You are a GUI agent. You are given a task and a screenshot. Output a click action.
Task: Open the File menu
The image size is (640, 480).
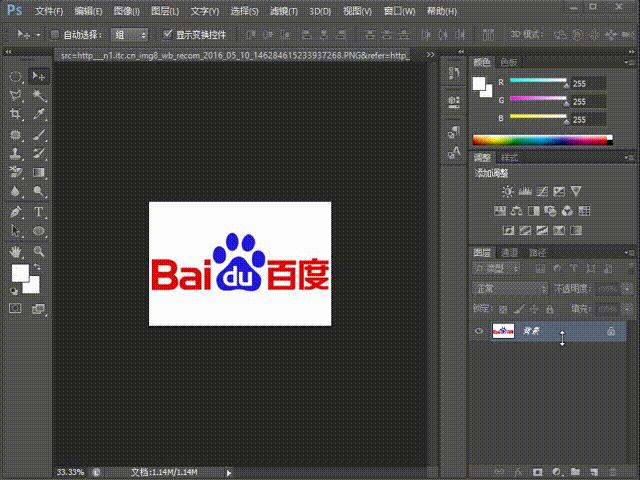point(49,11)
